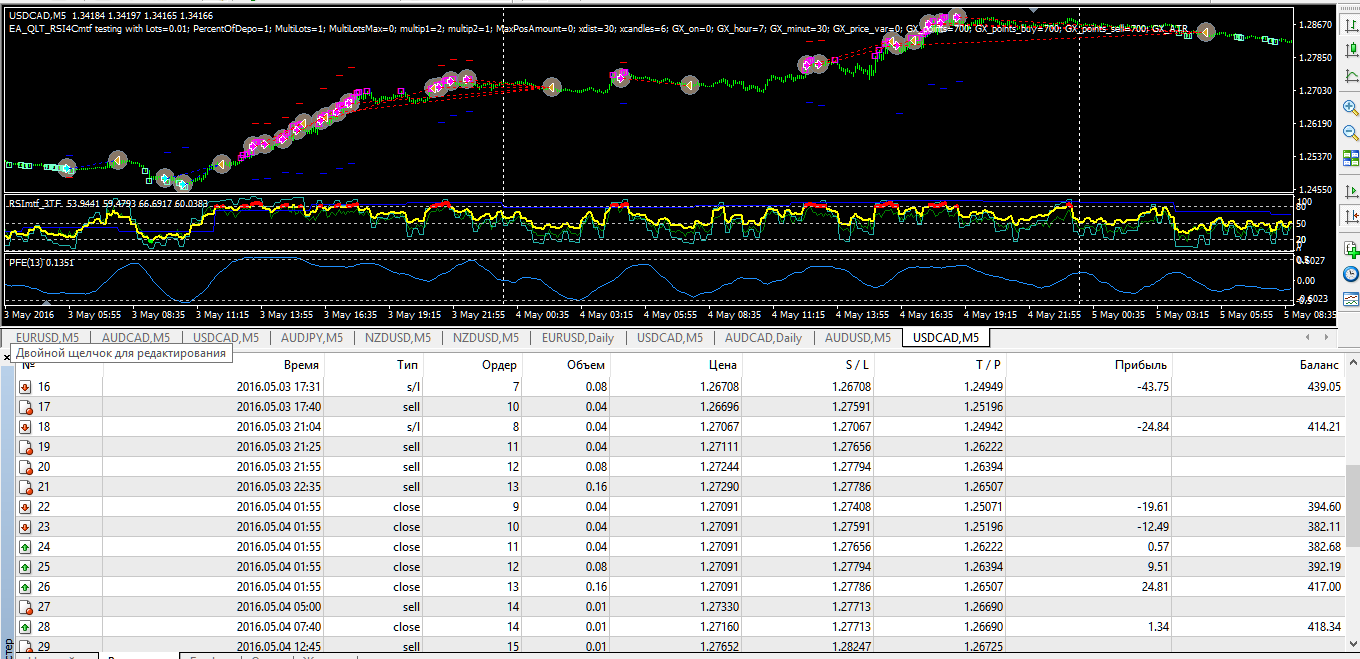1360x659 pixels.
Task: Click the red close icon in row 22
Action: pos(27,507)
